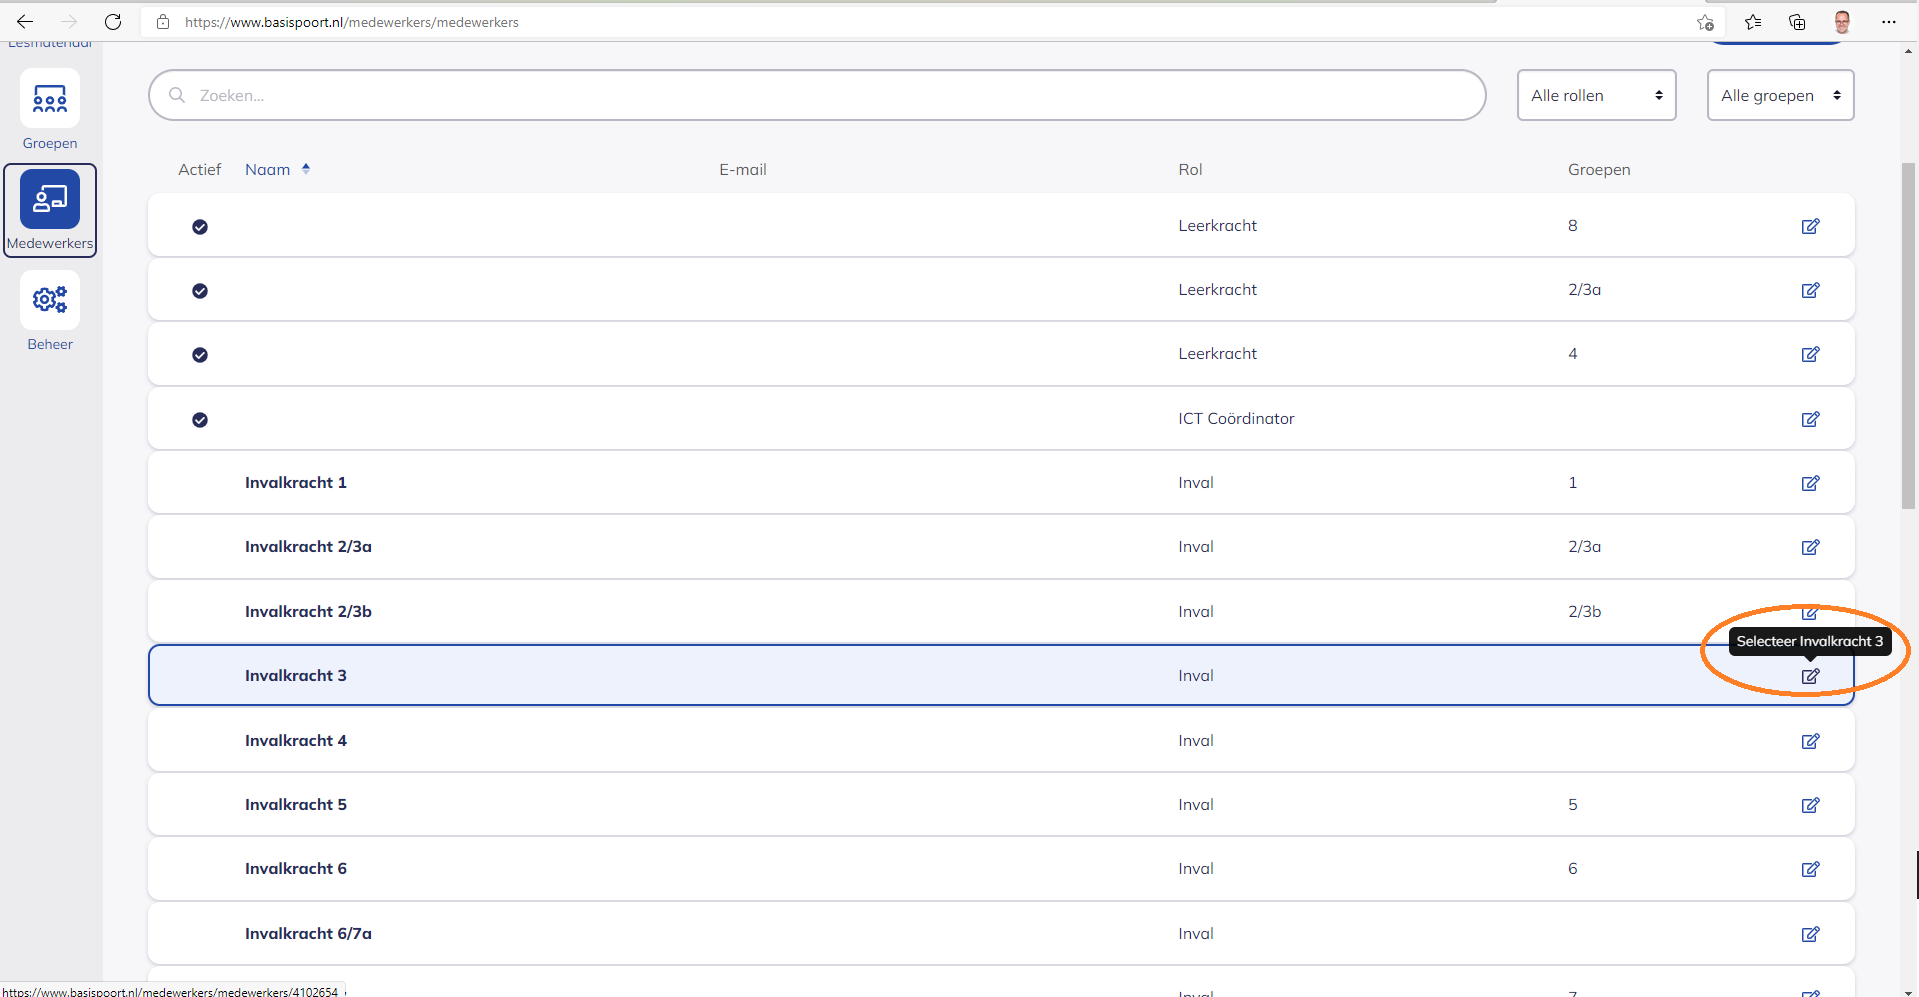Click the vertical page scrollbar thumb
The image size is (1919, 997).
[1908, 335]
